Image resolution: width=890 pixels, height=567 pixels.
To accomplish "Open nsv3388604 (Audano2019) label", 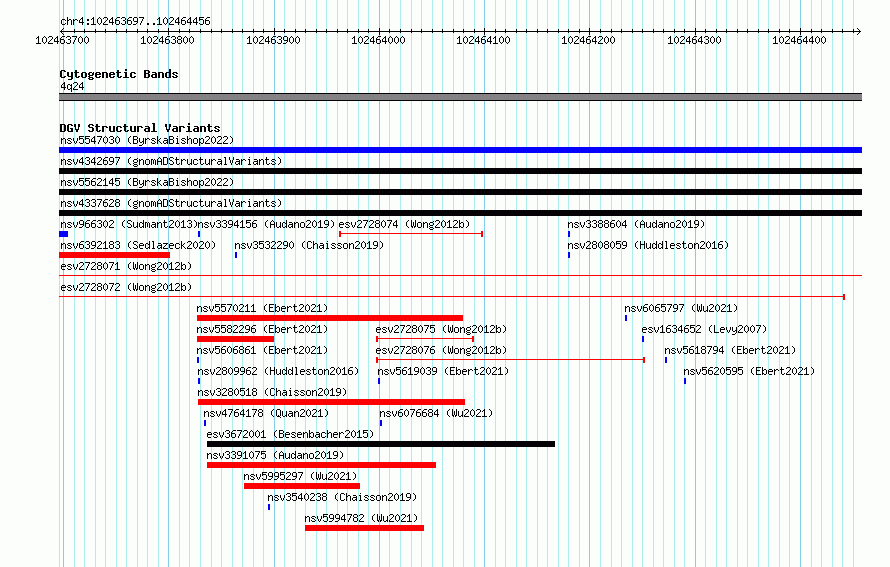I will [636, 224].
